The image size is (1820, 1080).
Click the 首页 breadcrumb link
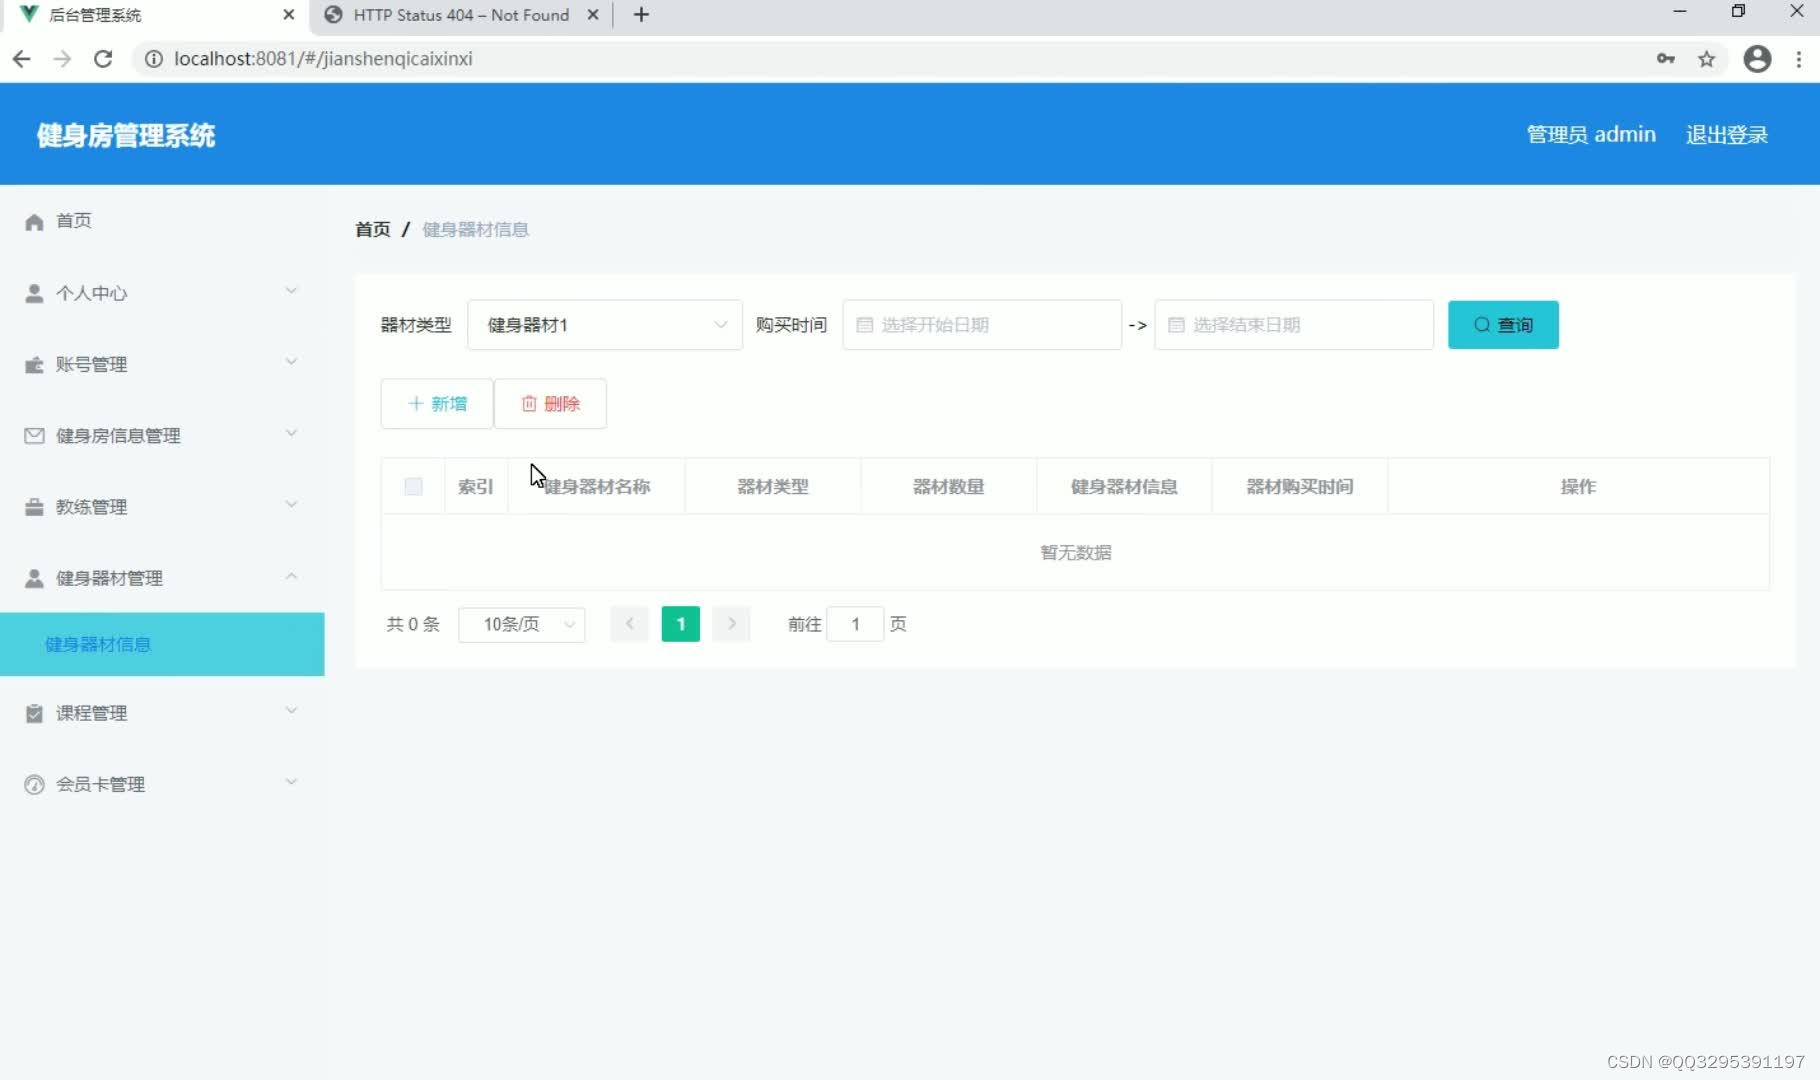[x=373, y=230]
